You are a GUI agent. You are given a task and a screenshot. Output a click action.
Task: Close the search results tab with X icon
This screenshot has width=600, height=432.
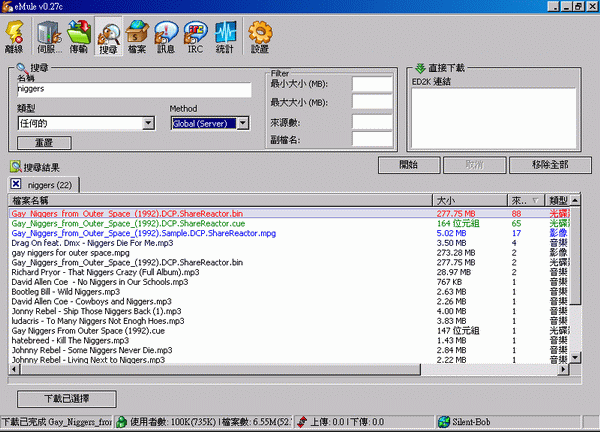[x=16, y=184]
